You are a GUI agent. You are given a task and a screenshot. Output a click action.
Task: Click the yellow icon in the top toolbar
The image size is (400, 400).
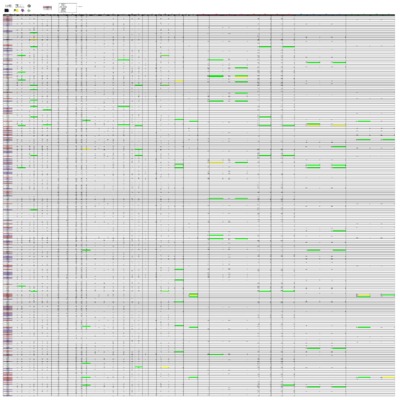[x=16, y=10]
